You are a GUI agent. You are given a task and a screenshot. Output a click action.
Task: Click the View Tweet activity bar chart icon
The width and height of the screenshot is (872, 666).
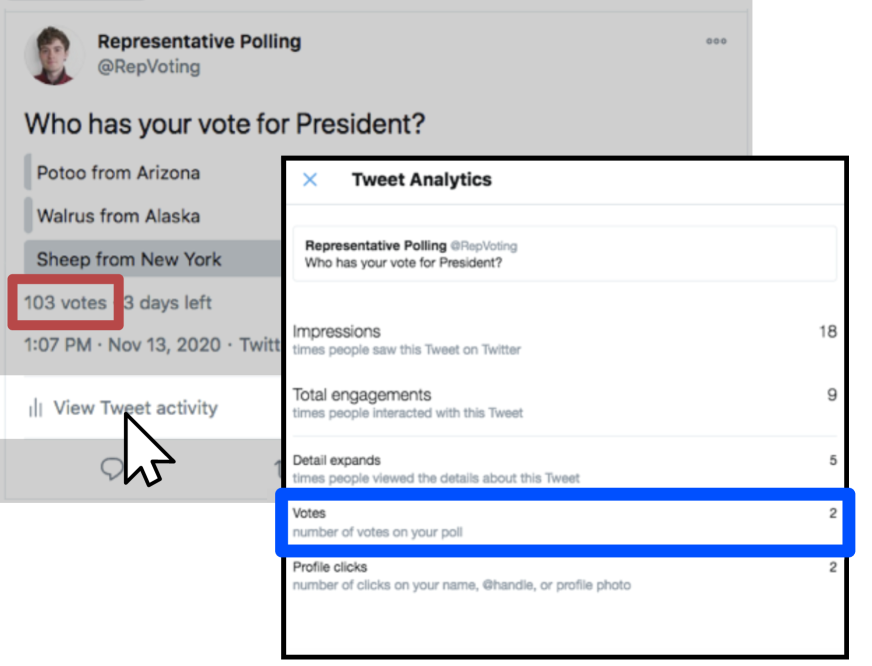click(36, 408)
